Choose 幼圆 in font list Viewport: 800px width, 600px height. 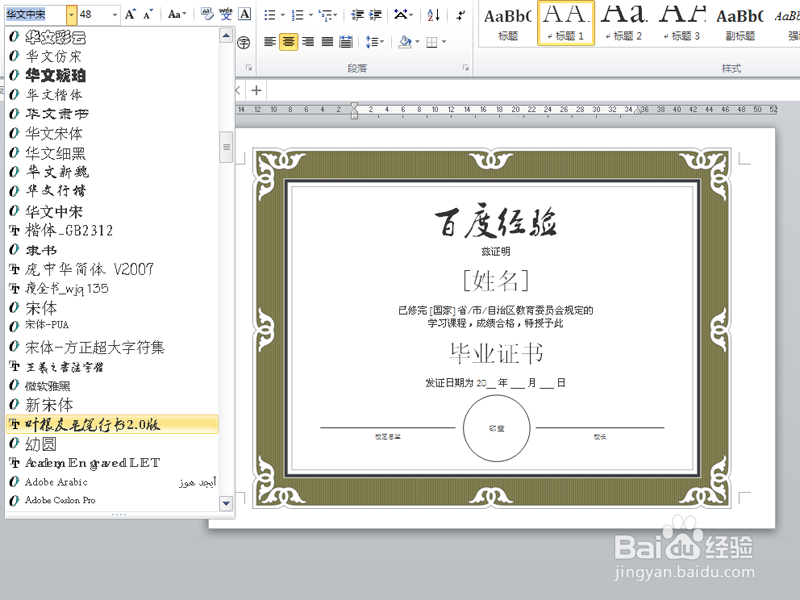112,444
